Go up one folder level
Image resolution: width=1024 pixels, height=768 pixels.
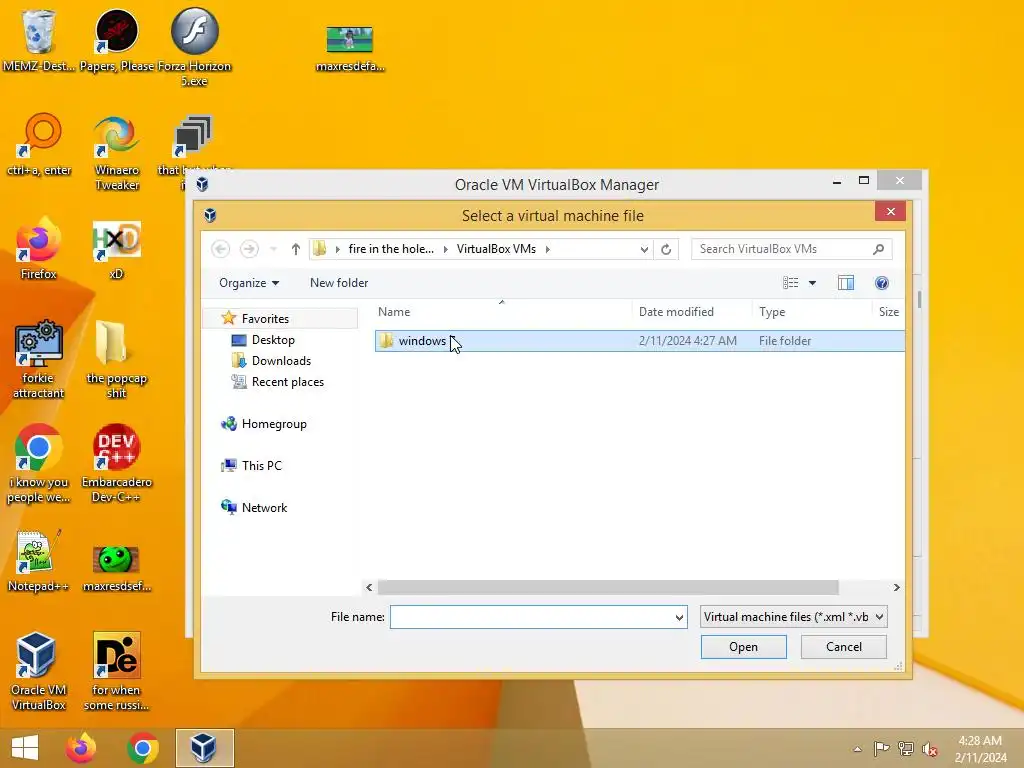click(x=296, y=249)
